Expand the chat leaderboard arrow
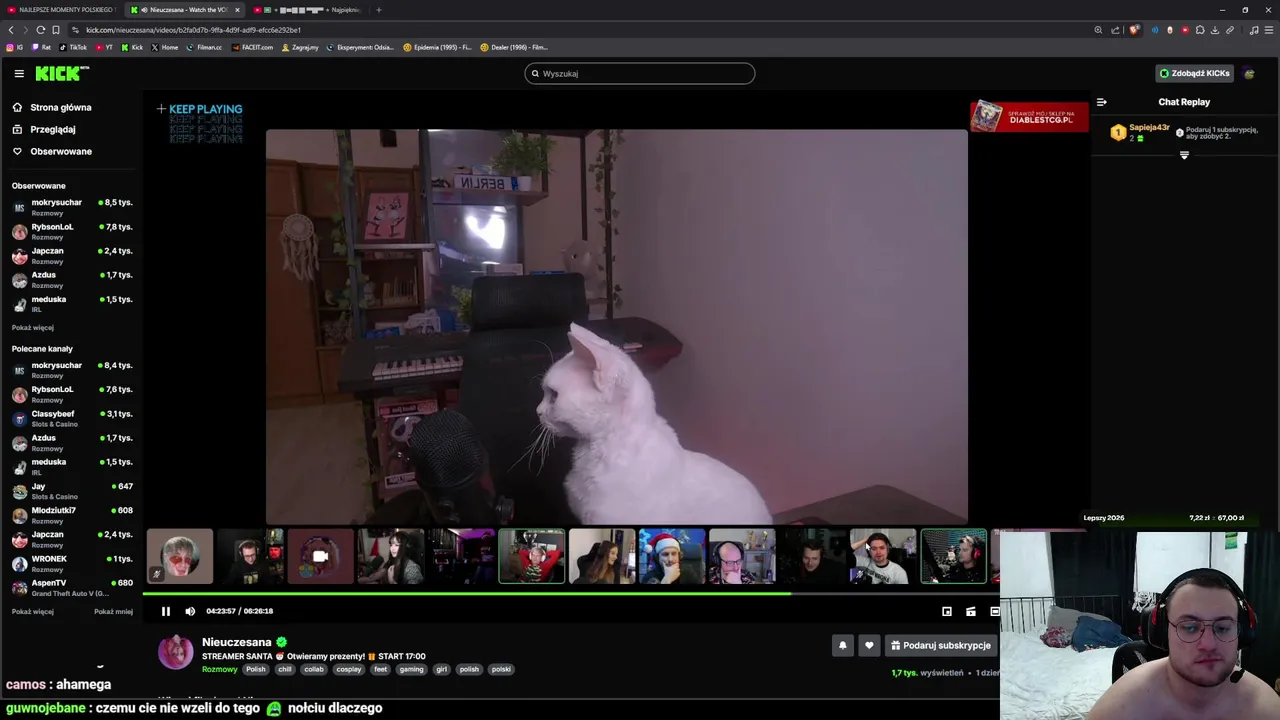 [x=1184, y=155]
